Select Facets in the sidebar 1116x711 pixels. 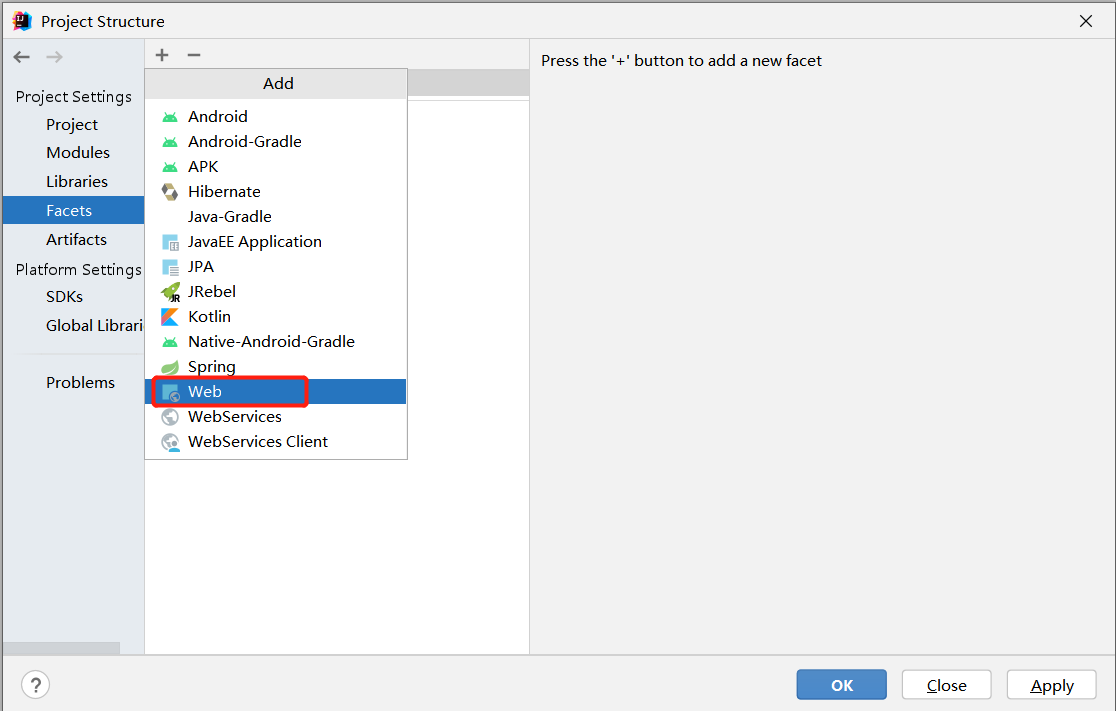pos(73,211)
